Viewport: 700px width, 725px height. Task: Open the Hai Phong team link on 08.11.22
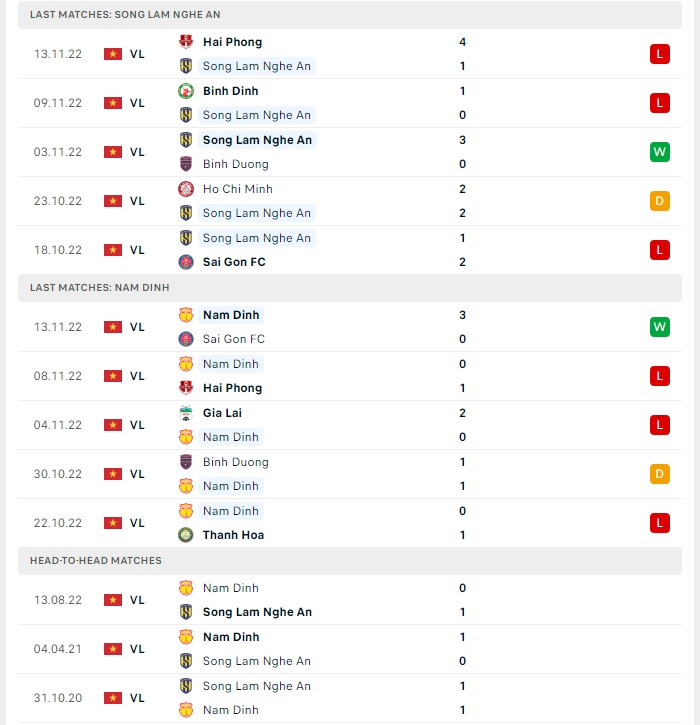click(233, 388)
